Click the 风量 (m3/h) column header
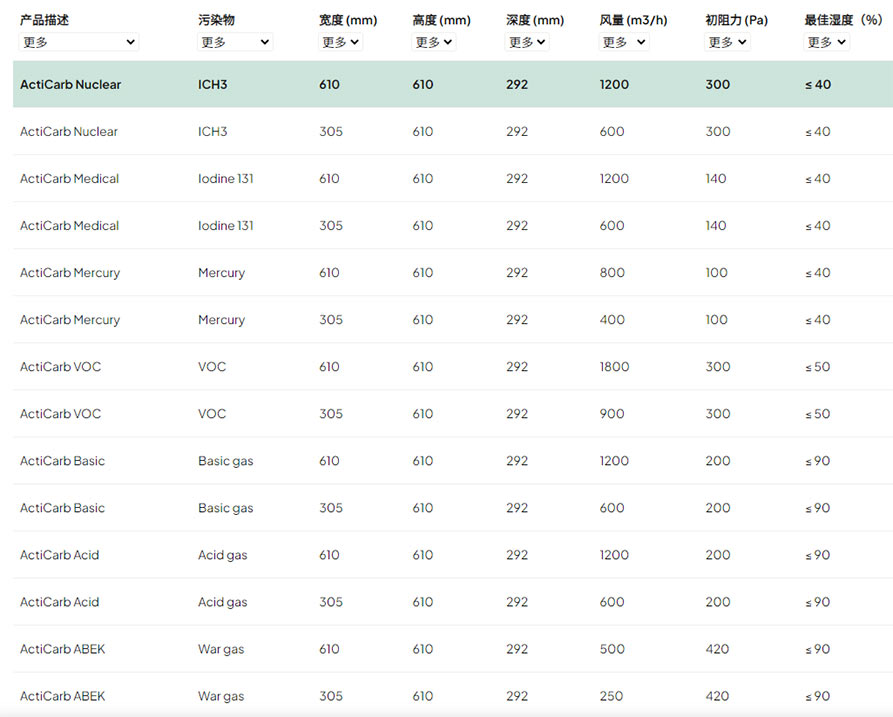Viewport: 893px width, 717px height. [633, 21]
